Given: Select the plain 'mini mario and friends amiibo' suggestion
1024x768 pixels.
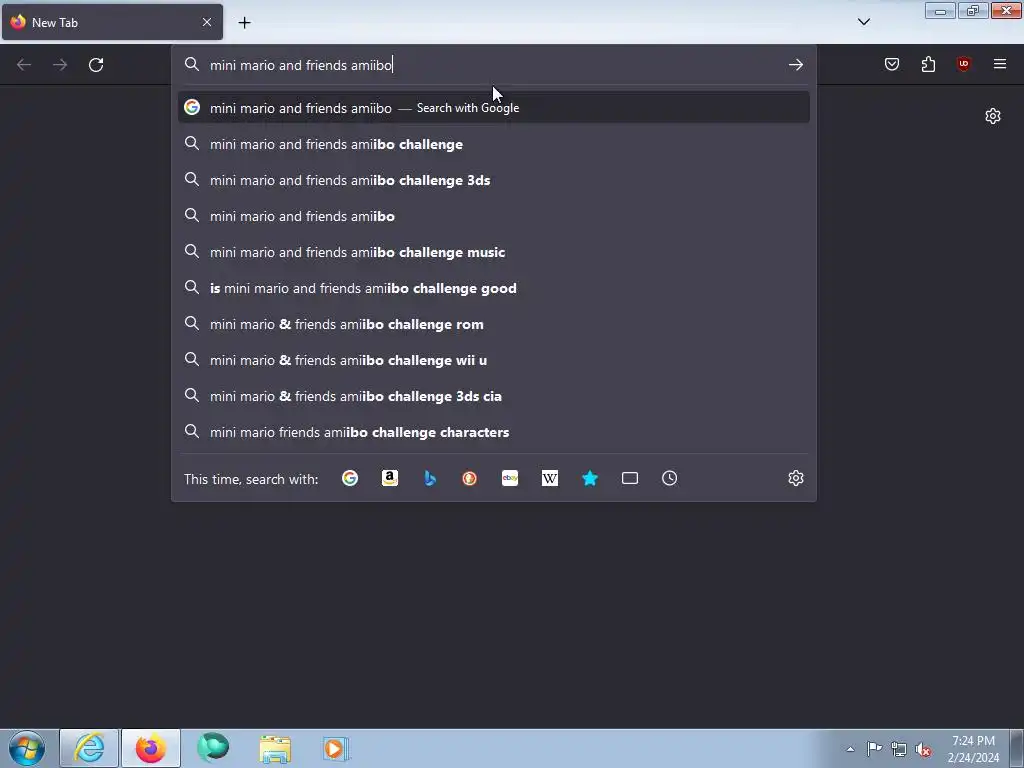Looking at the screenshot, I should click(x=494, y=216).
